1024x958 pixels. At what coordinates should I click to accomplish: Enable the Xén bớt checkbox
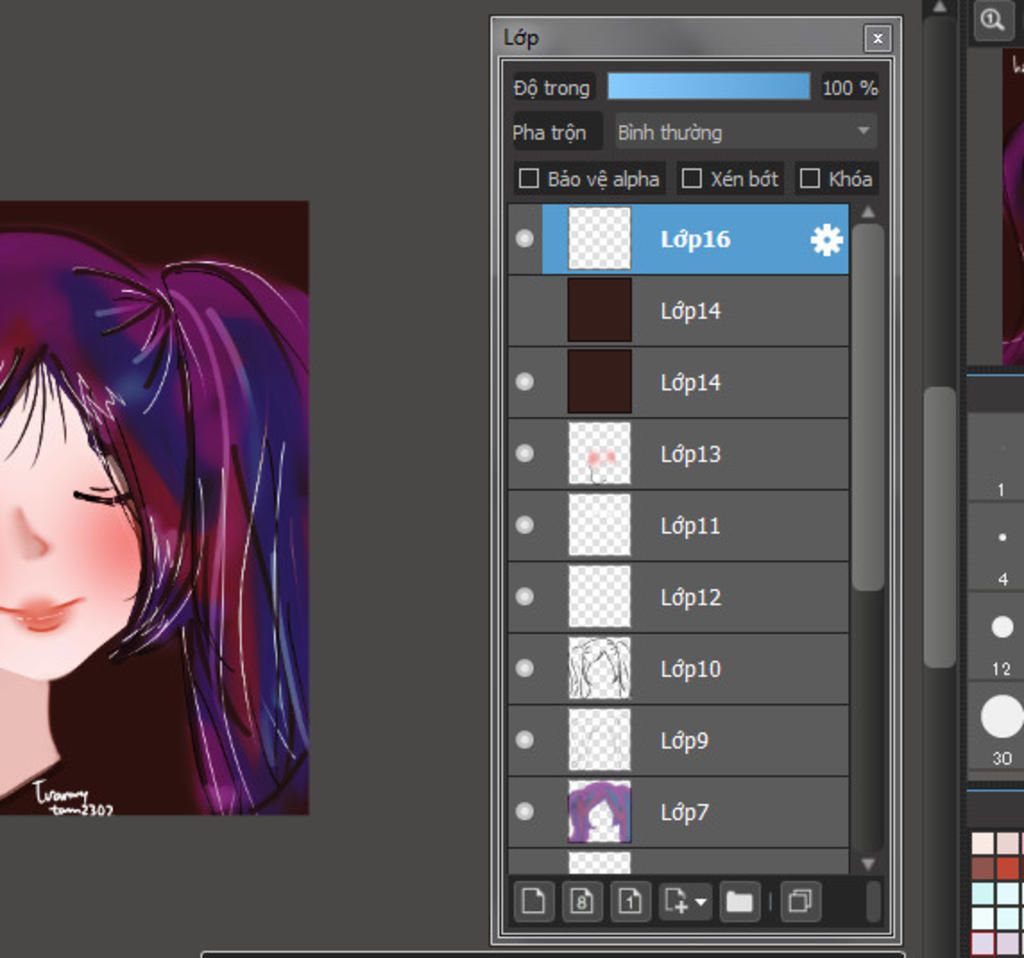click(x=691, y=178)
